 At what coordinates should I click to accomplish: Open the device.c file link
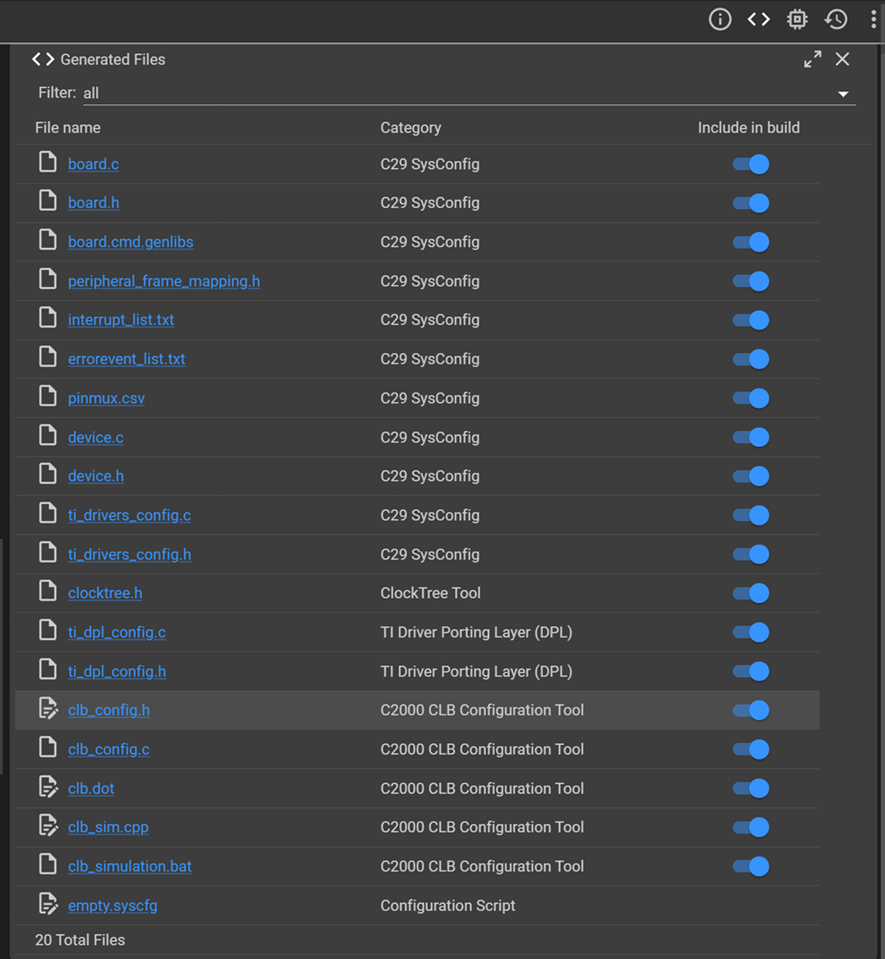coord(95,437)
